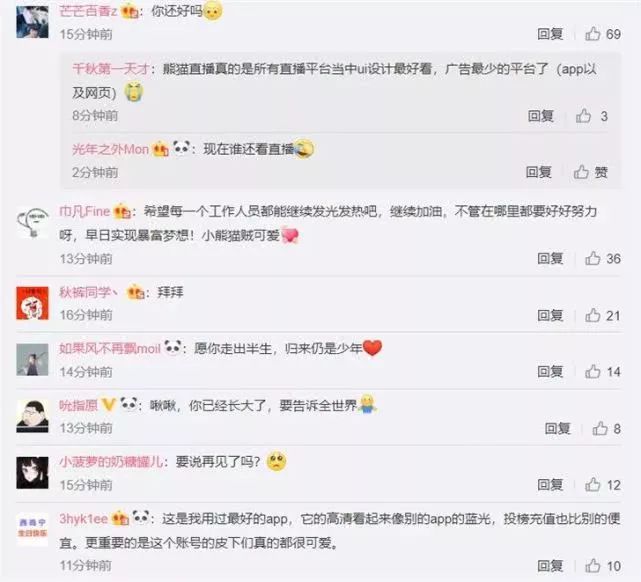Open 芒芒百香z's avatar thumbnail
This screenshot has width=641, height=582.
point(32,22)
